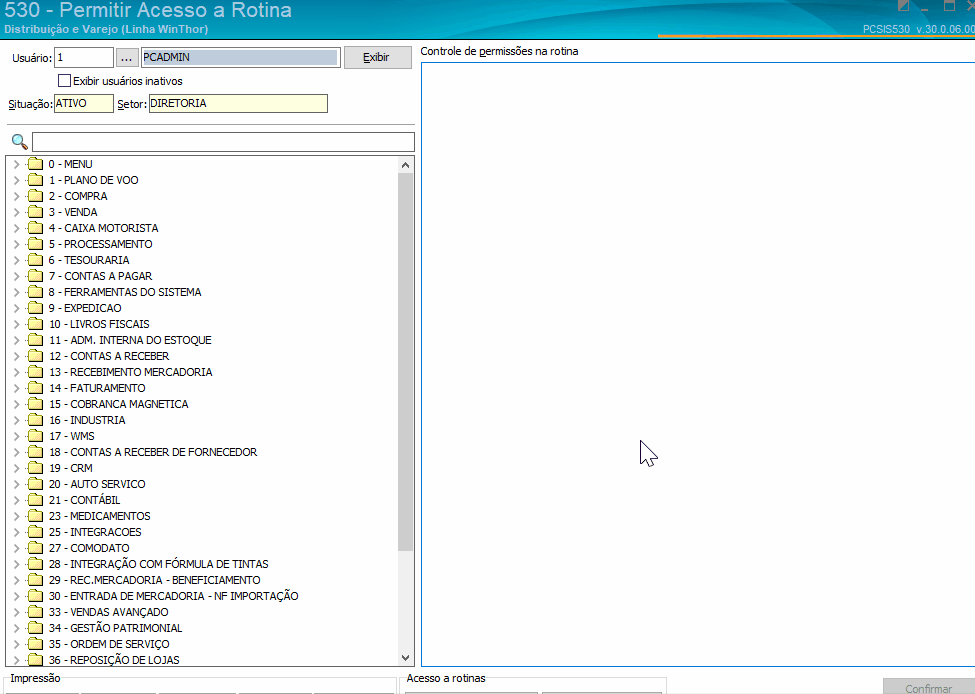Click the folder icon of 21 - CONTÁBIL
The width and height of the screenshot is (975, 694).
click(35, 500)
